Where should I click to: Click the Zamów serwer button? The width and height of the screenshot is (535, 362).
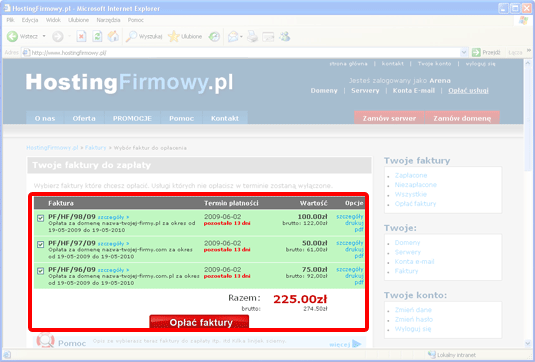point(389,118)
